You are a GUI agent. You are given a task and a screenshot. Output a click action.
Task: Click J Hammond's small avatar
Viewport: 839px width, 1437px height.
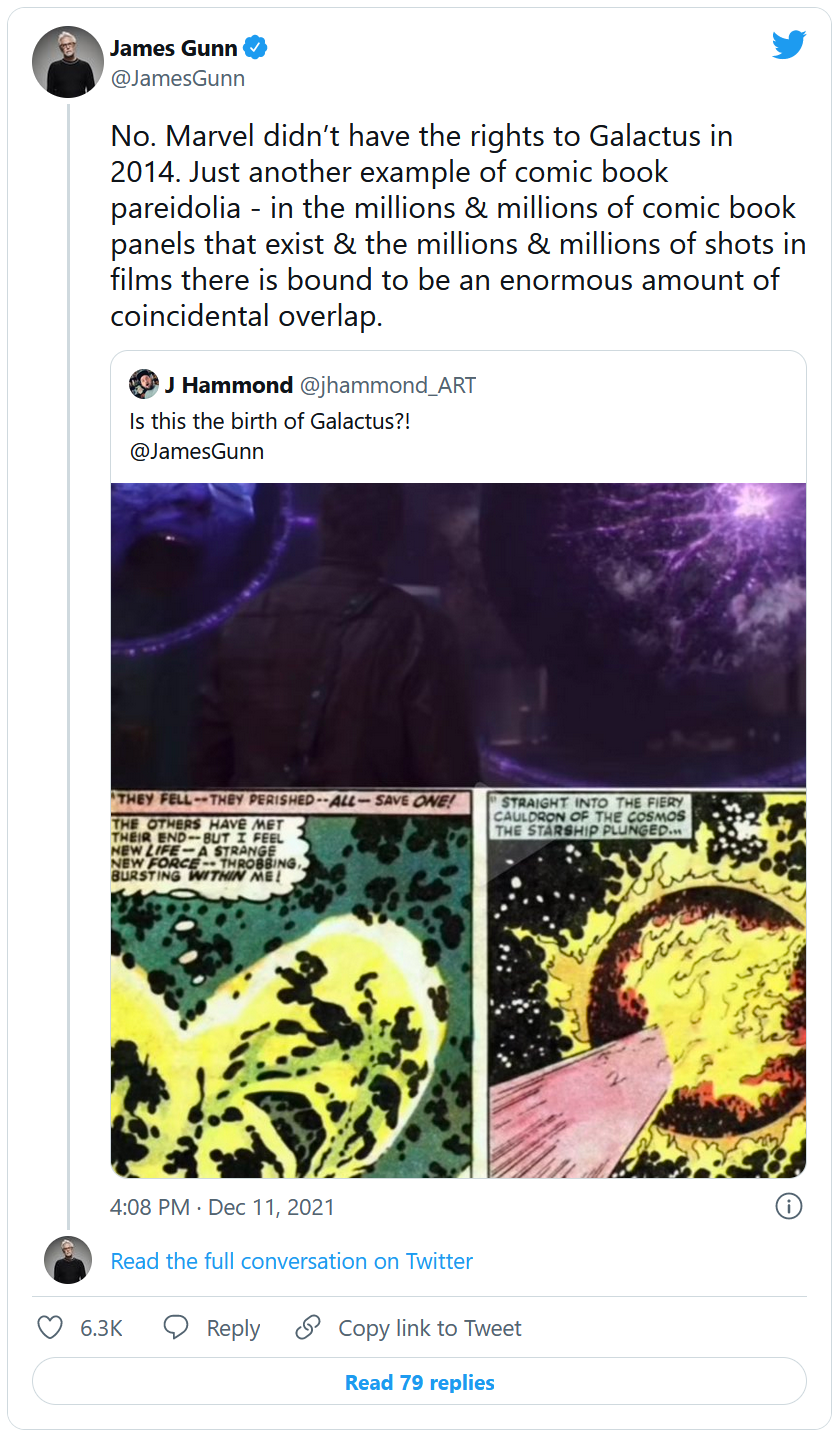pyautogui.click(x=143, y=385)
